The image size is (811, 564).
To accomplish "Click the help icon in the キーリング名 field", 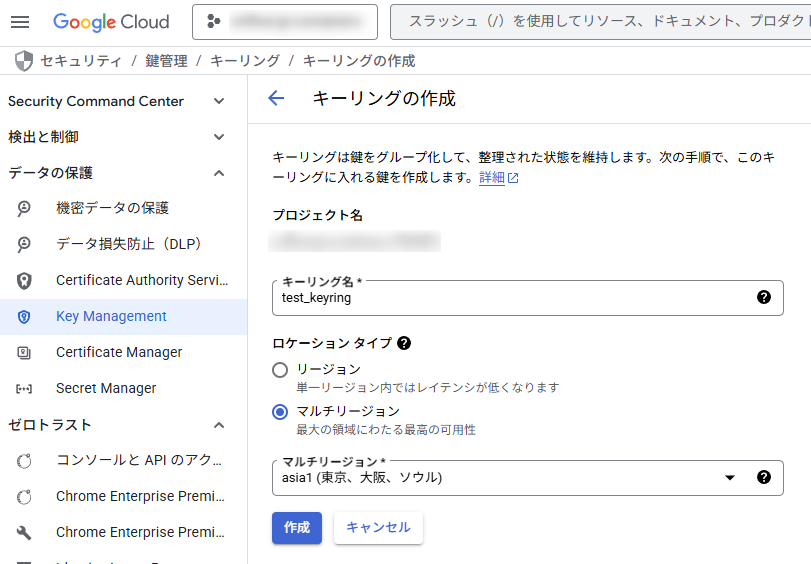I will click(764, 297).
